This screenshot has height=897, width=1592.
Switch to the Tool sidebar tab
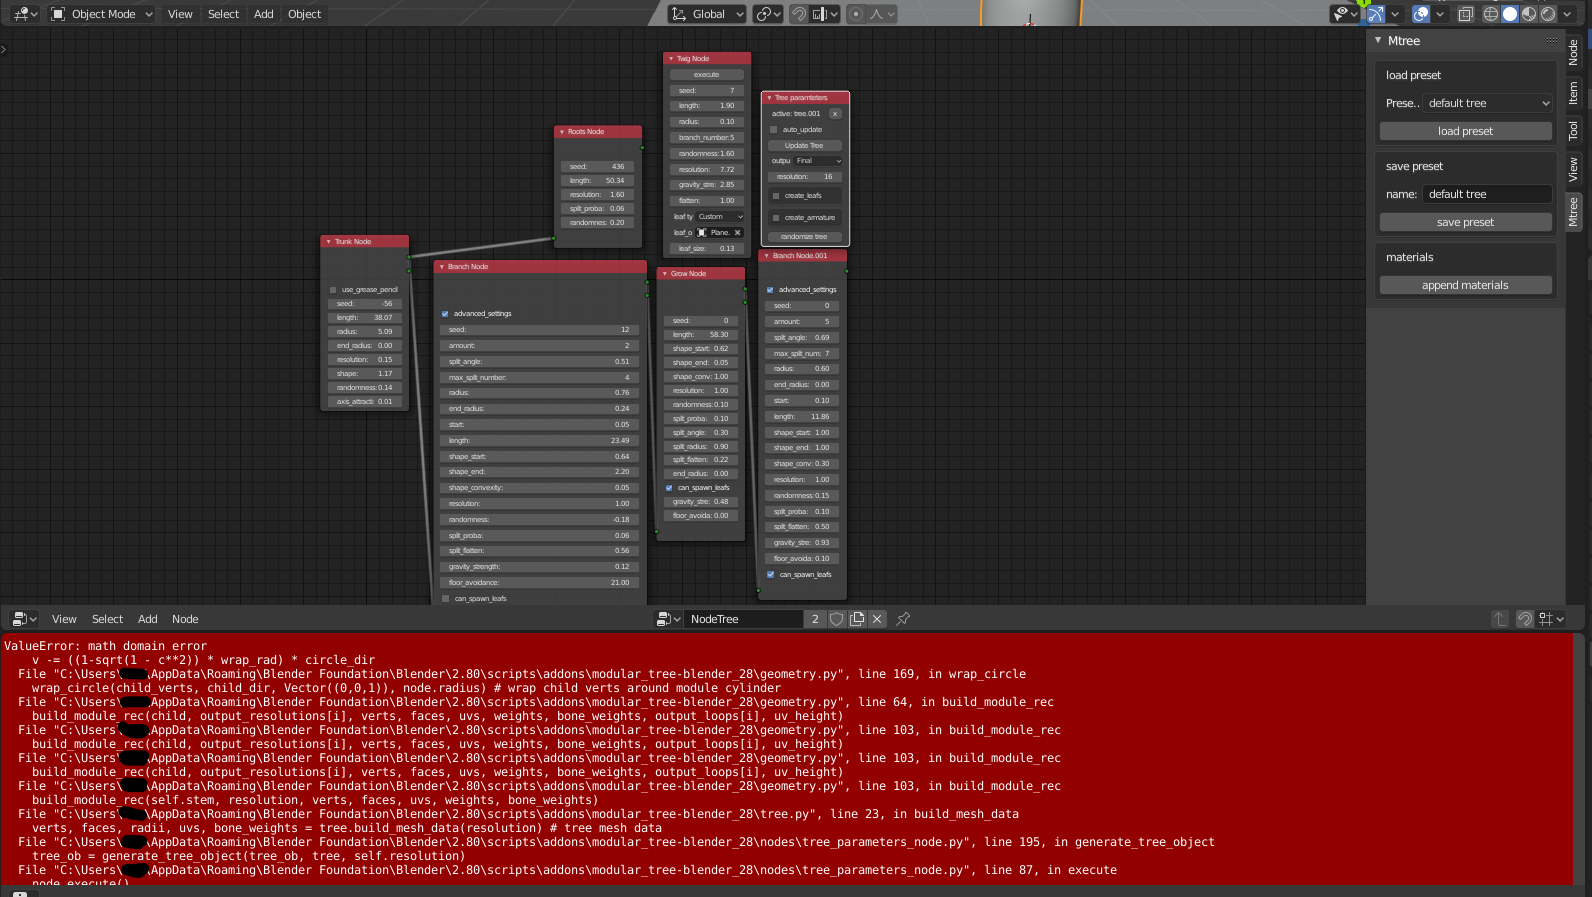(x=1574, y=130)
